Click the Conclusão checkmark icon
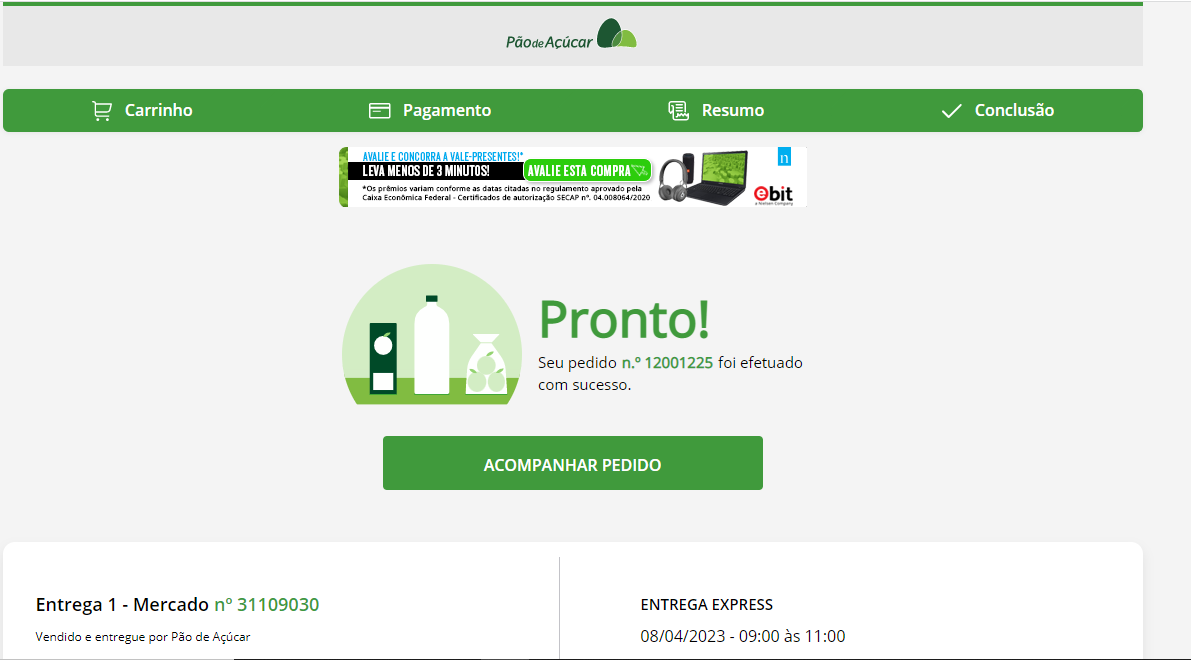 point(952,111)
